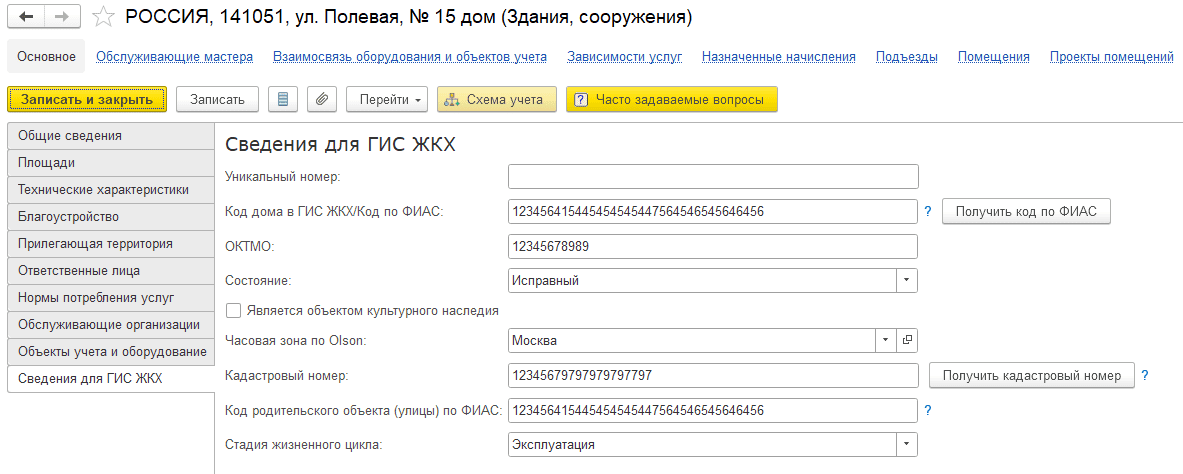
Task: Click Получить код по ФИАС button
Action: [1026, 212]
